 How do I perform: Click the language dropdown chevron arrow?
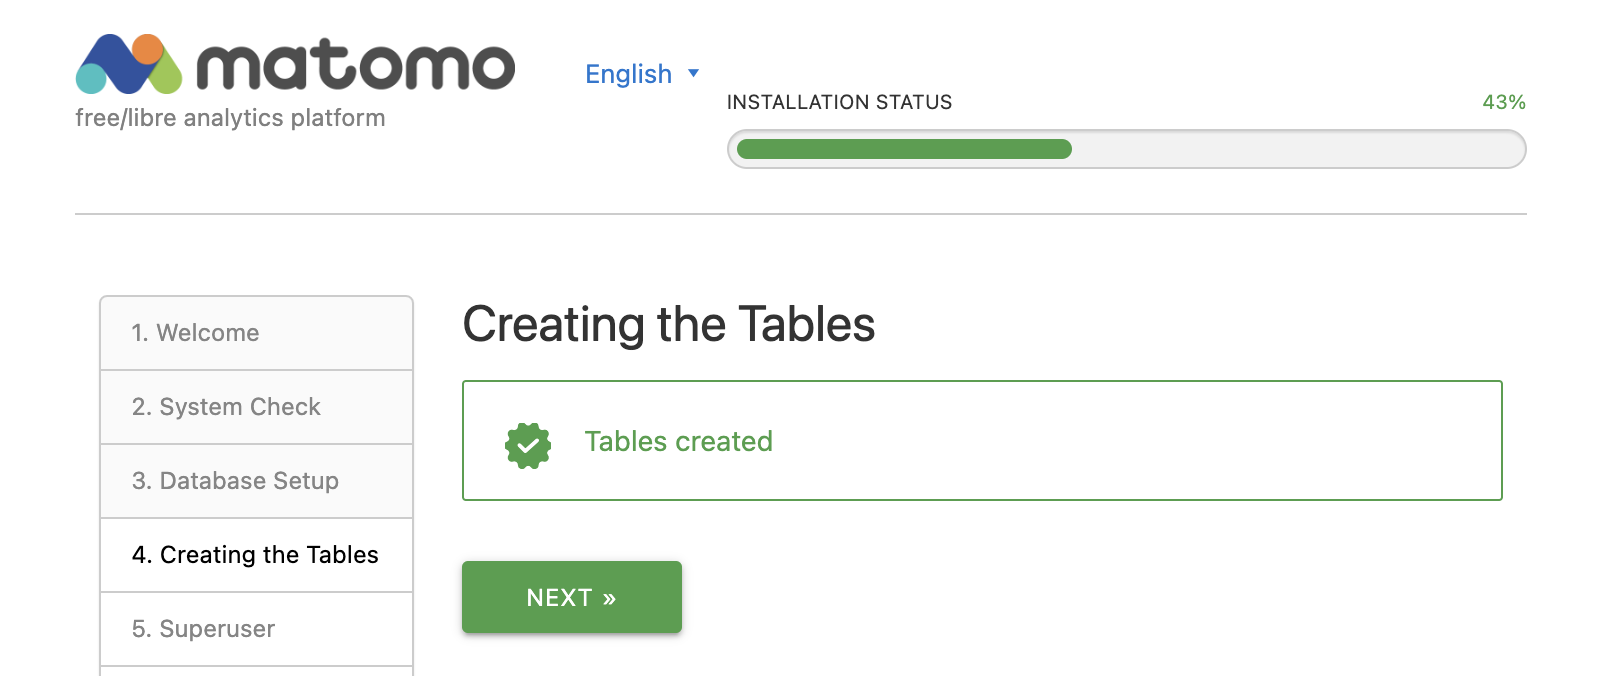point(693,74)
